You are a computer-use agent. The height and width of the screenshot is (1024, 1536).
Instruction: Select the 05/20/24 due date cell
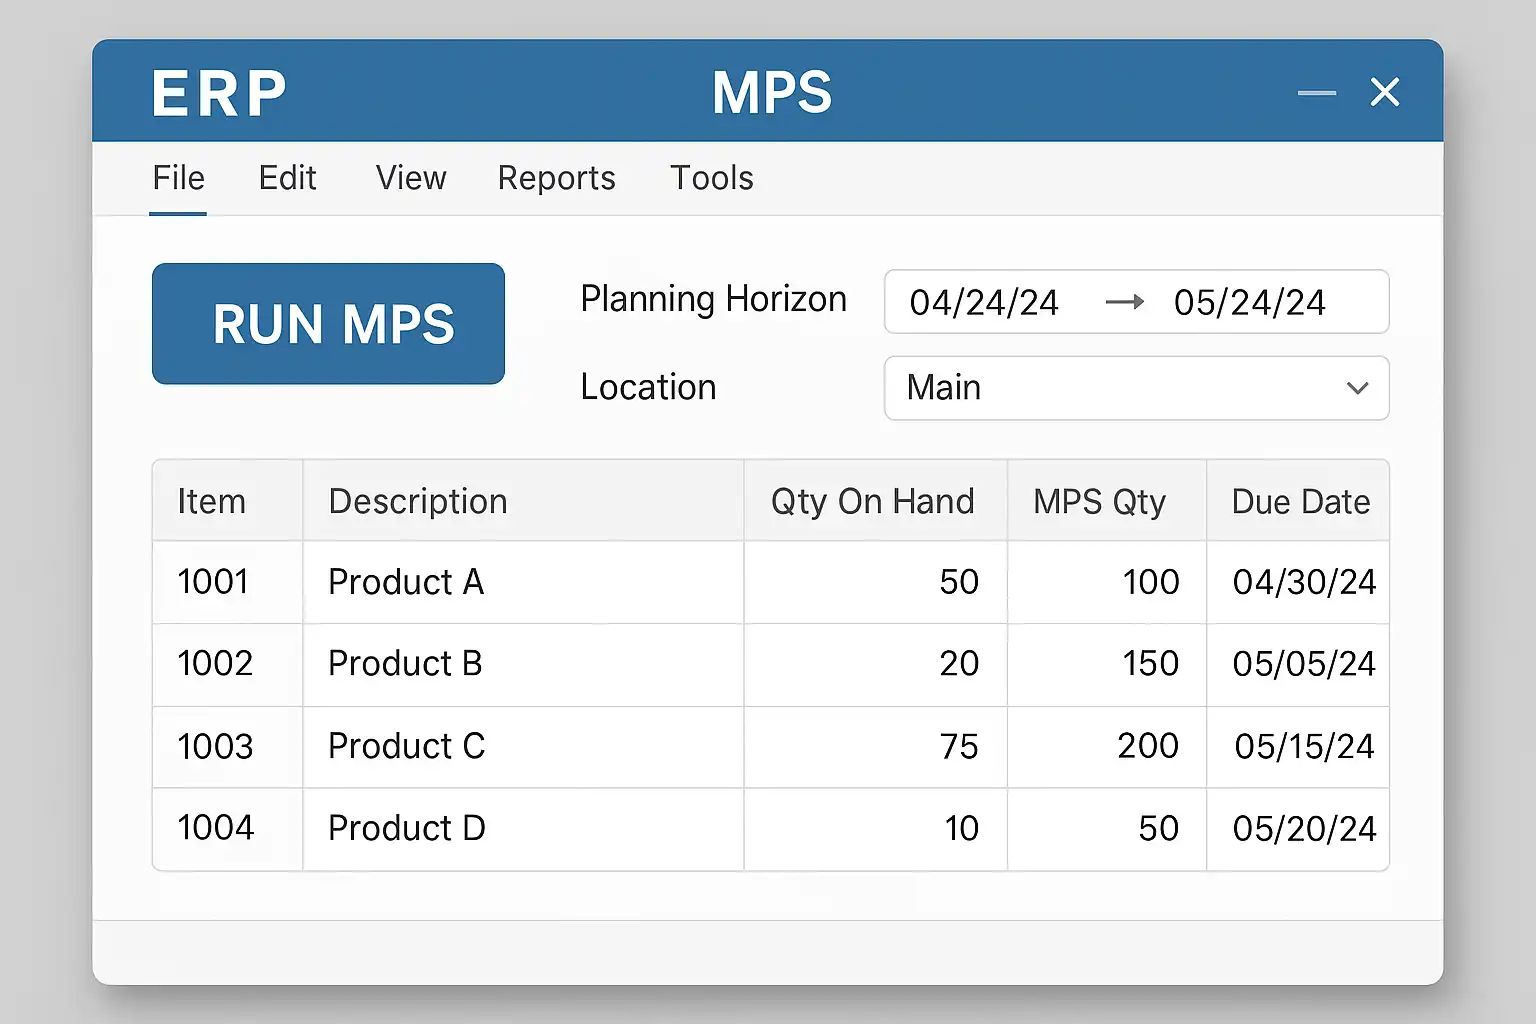point(1304,828)
